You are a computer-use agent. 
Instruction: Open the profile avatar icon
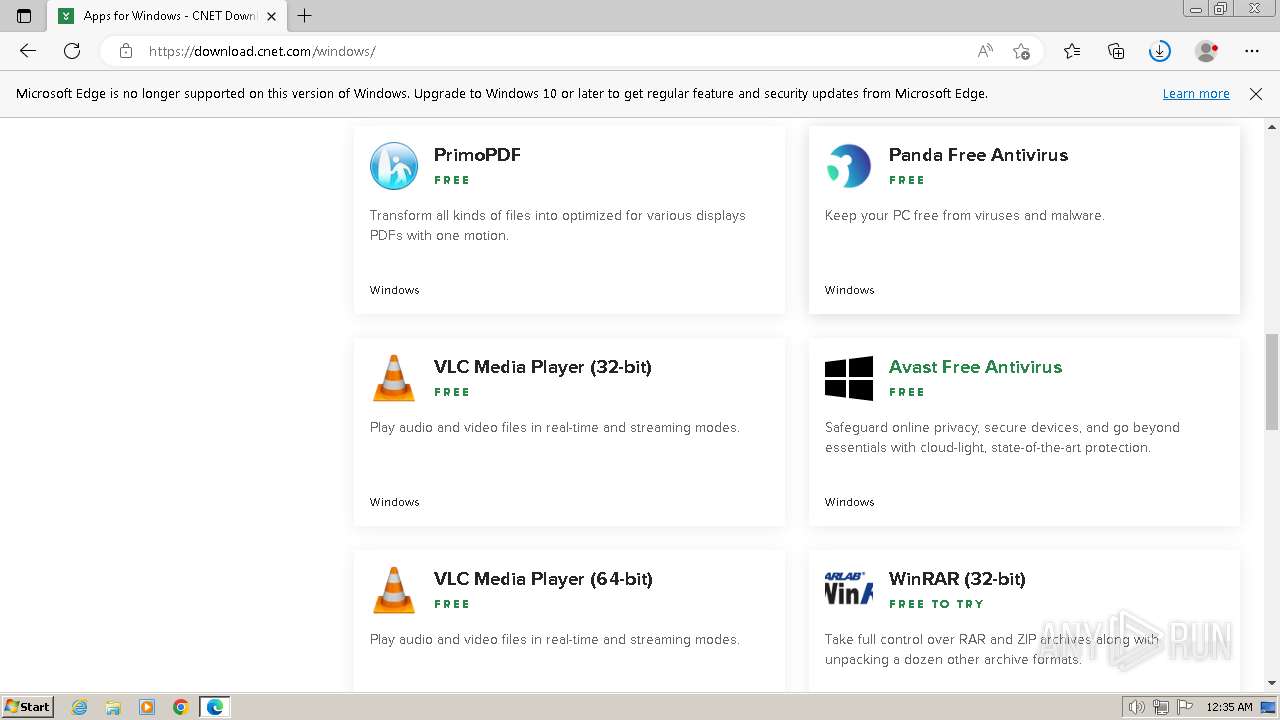1207,51
